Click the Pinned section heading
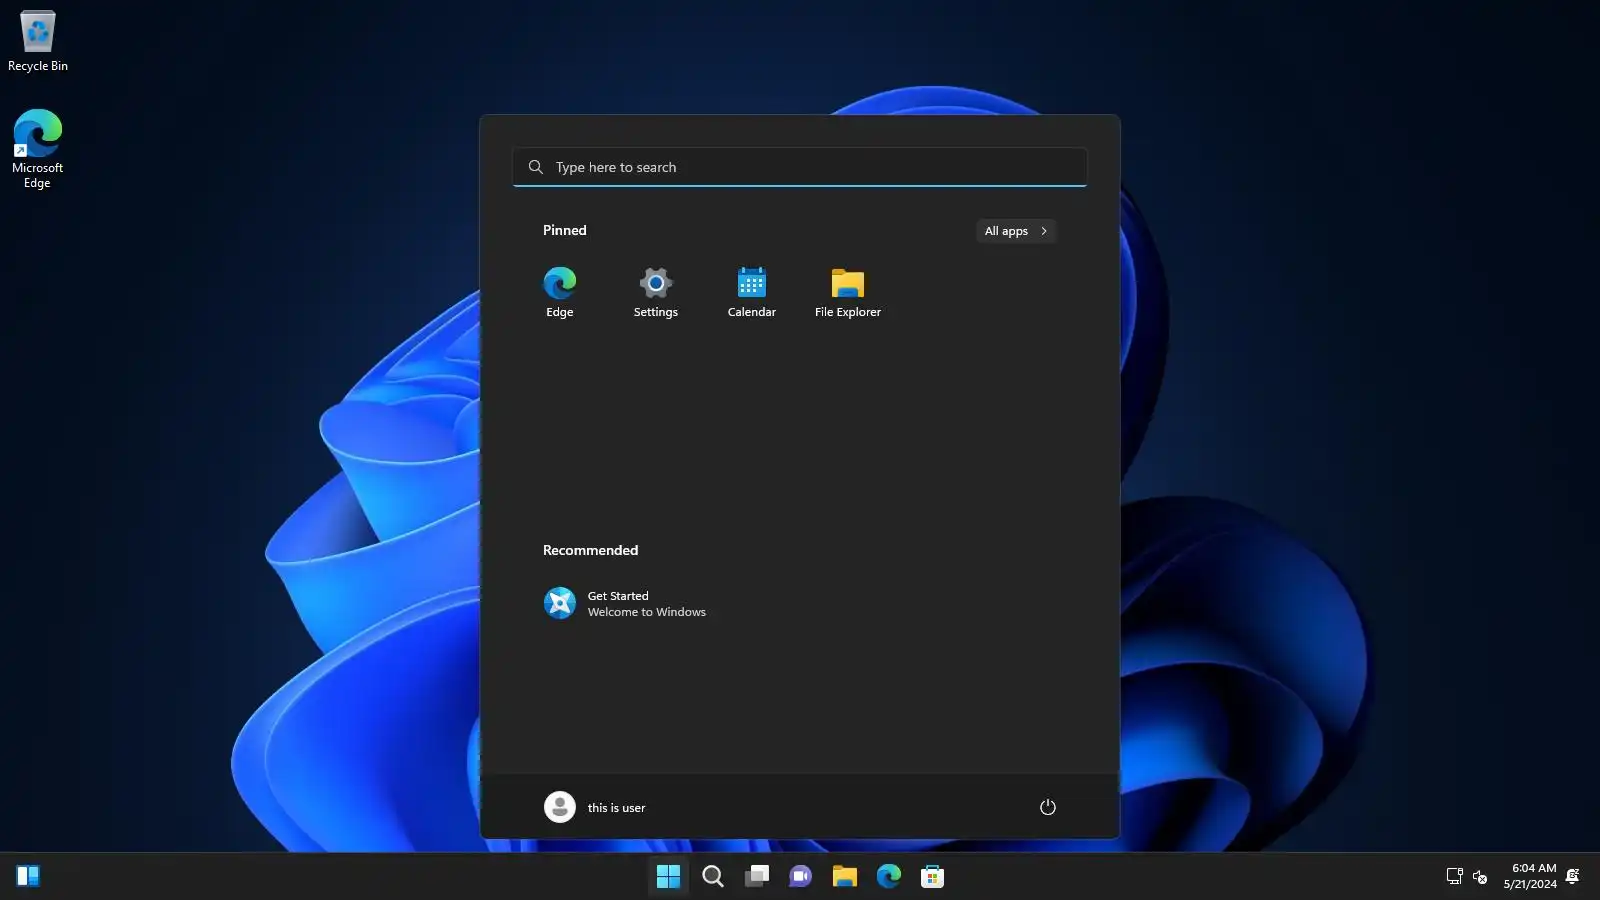Screen dimensions: 1600x900 (x=564, y=230)
